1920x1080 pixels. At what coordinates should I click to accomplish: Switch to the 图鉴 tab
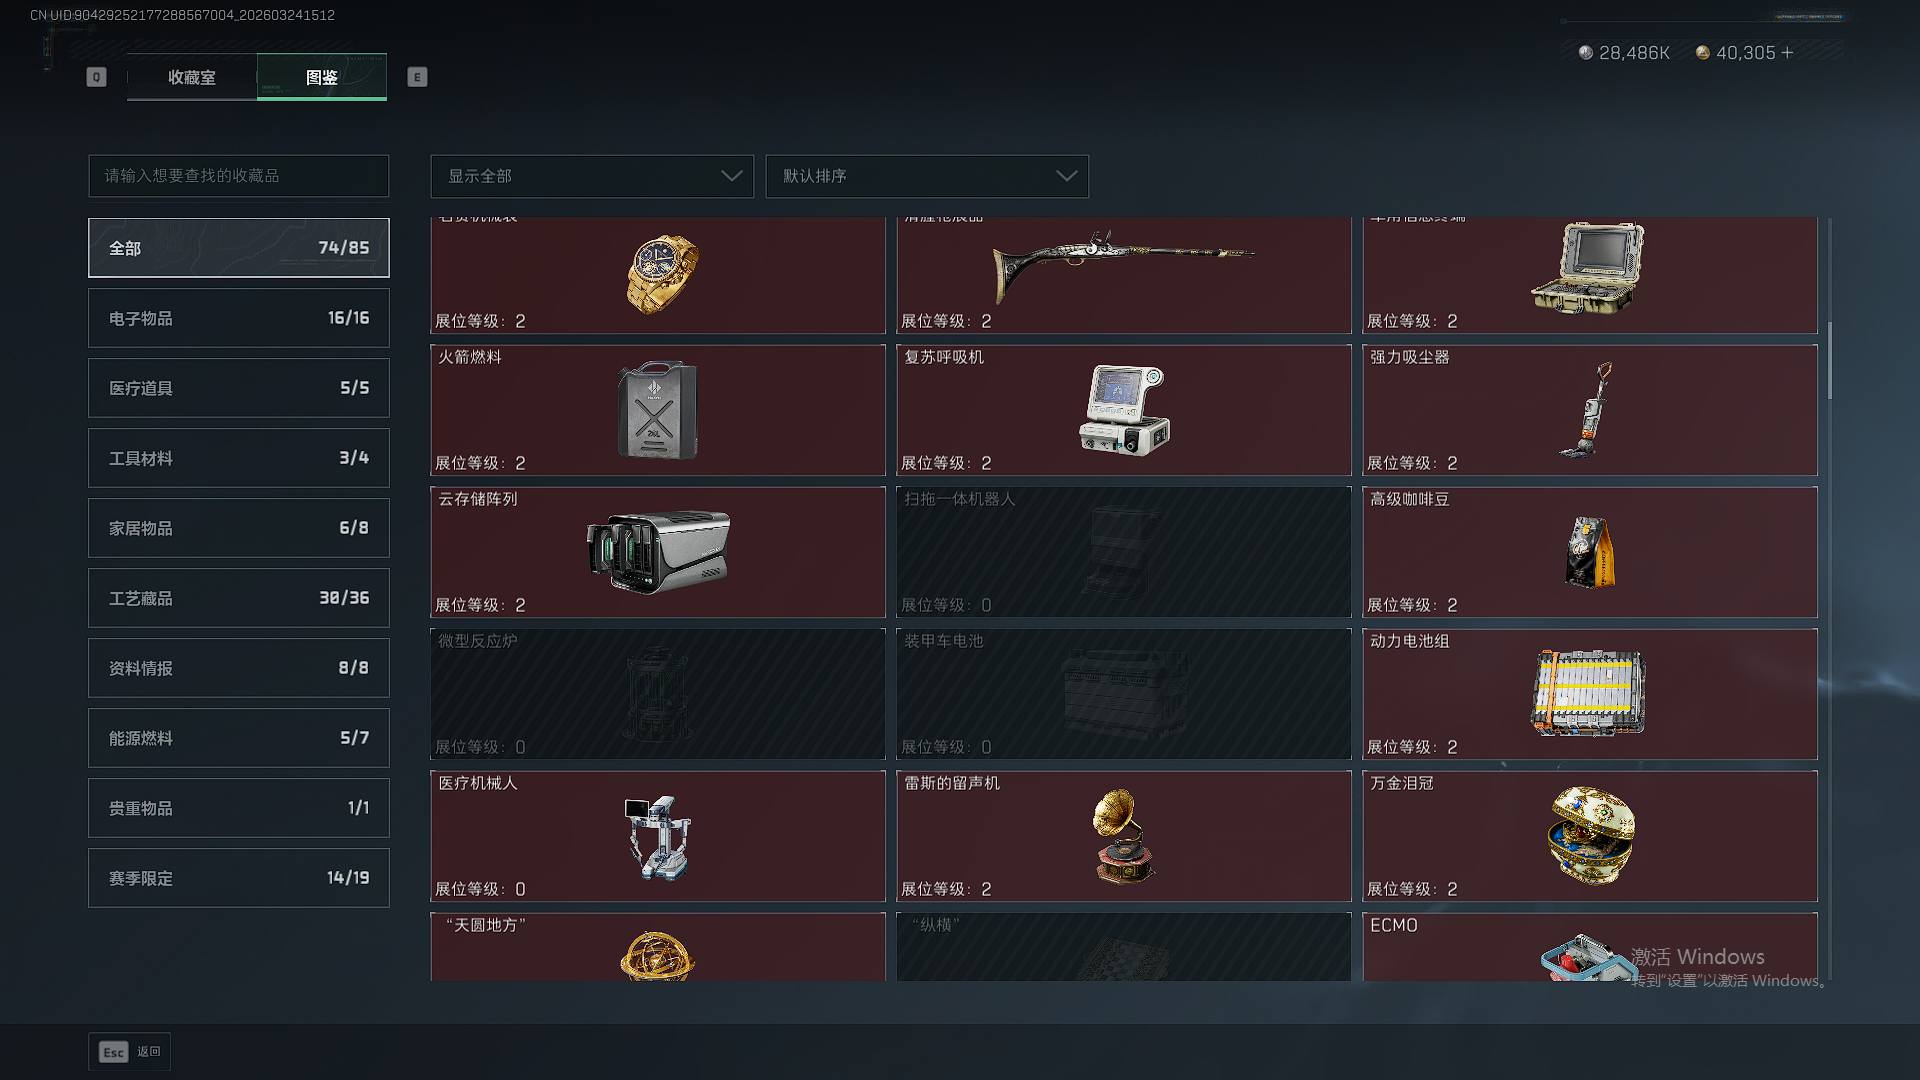[322, 77]
